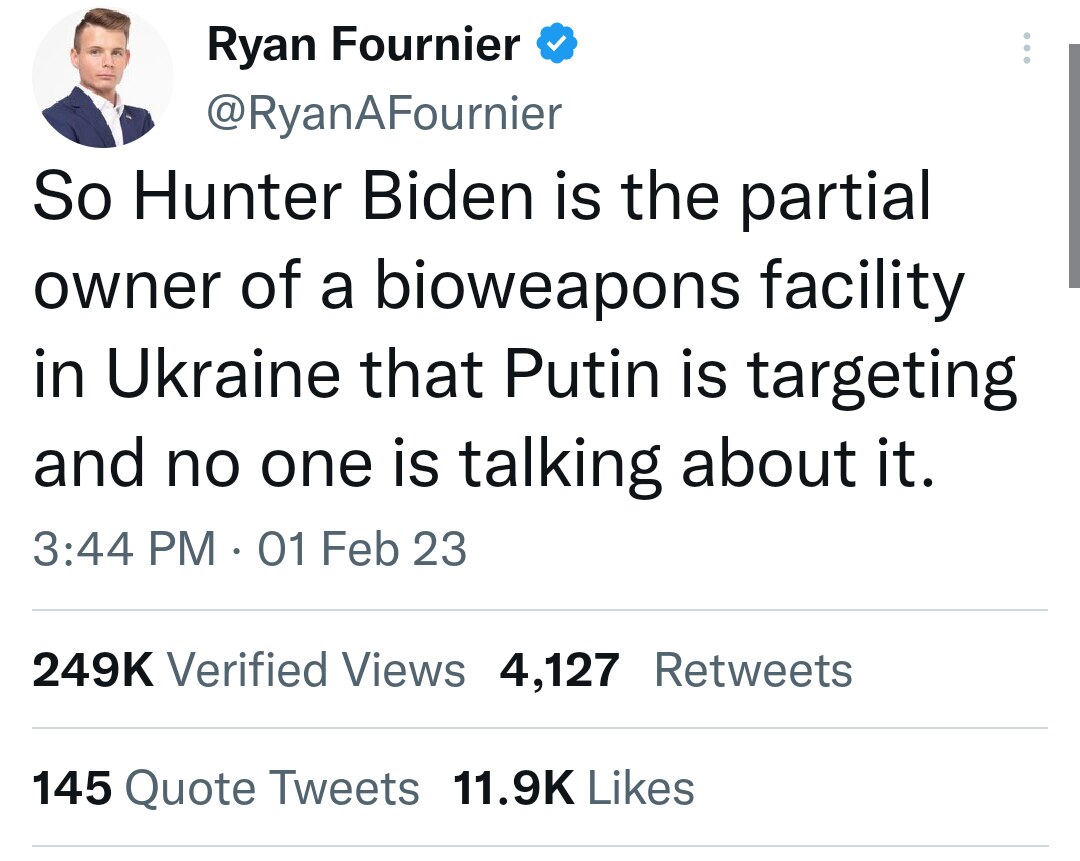Screen dimensions: 1080x861
Task: View who Likes this tweet
Action: (x=640, y=789)
